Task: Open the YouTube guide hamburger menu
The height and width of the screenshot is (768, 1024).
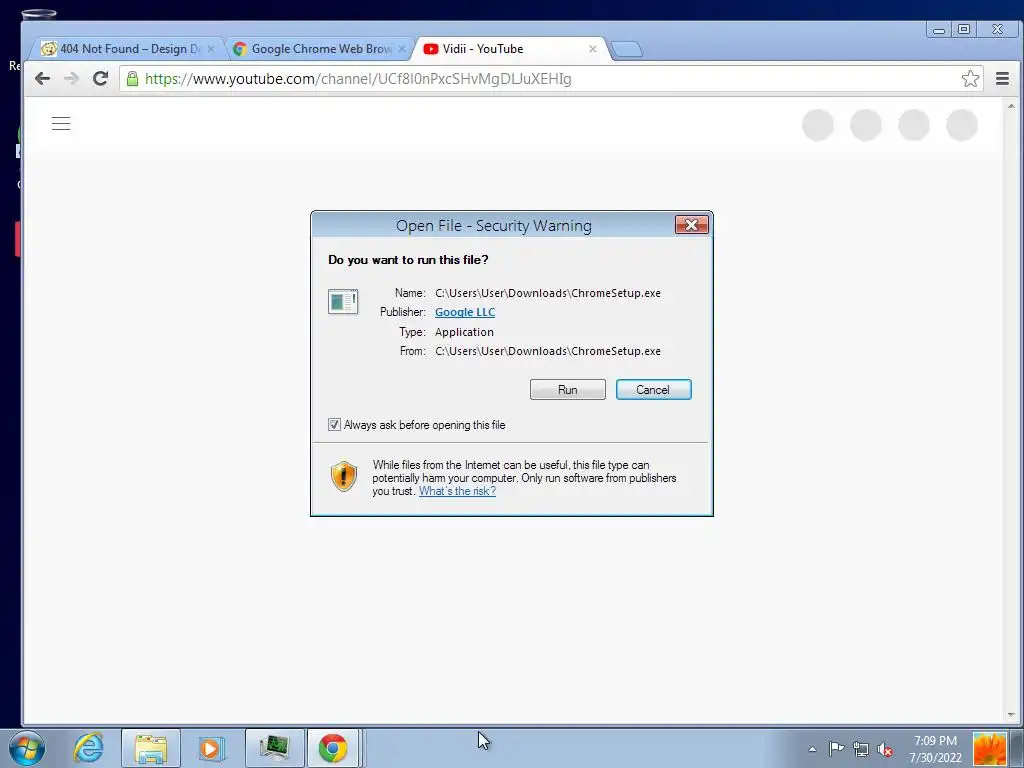Action: (x=61, y=123)
